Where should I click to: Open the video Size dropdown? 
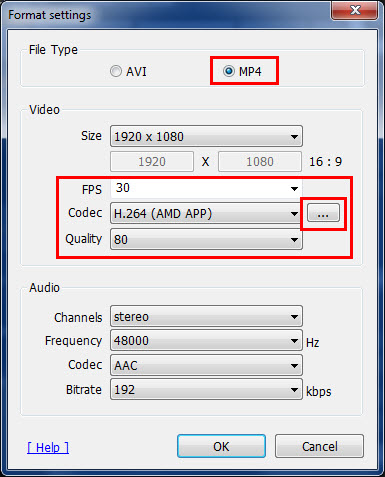(206, 136)
